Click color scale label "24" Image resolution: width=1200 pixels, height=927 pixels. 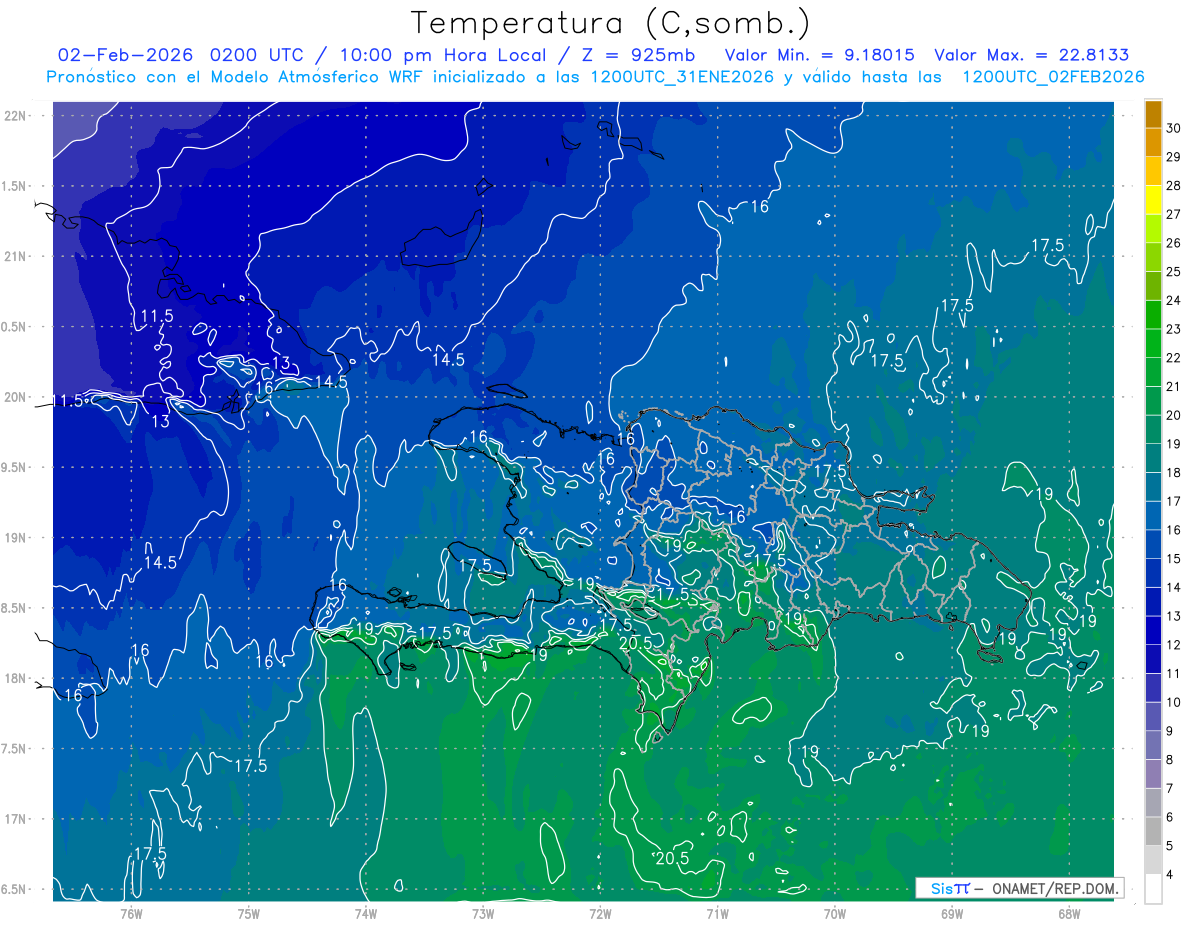click(x=1173, y=300)
